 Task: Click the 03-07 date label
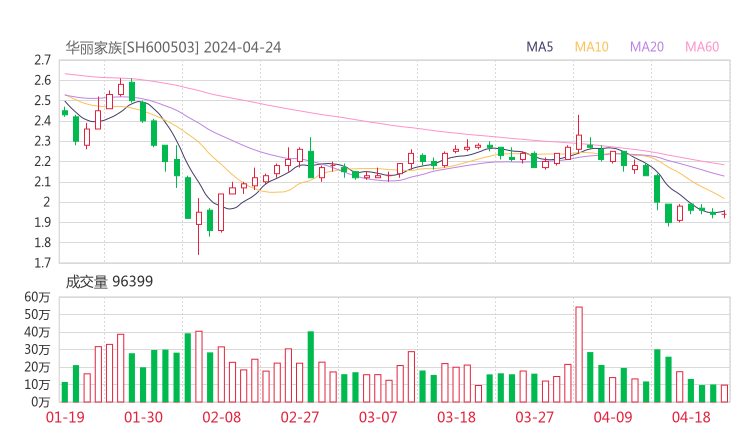[x=378, y=417]
